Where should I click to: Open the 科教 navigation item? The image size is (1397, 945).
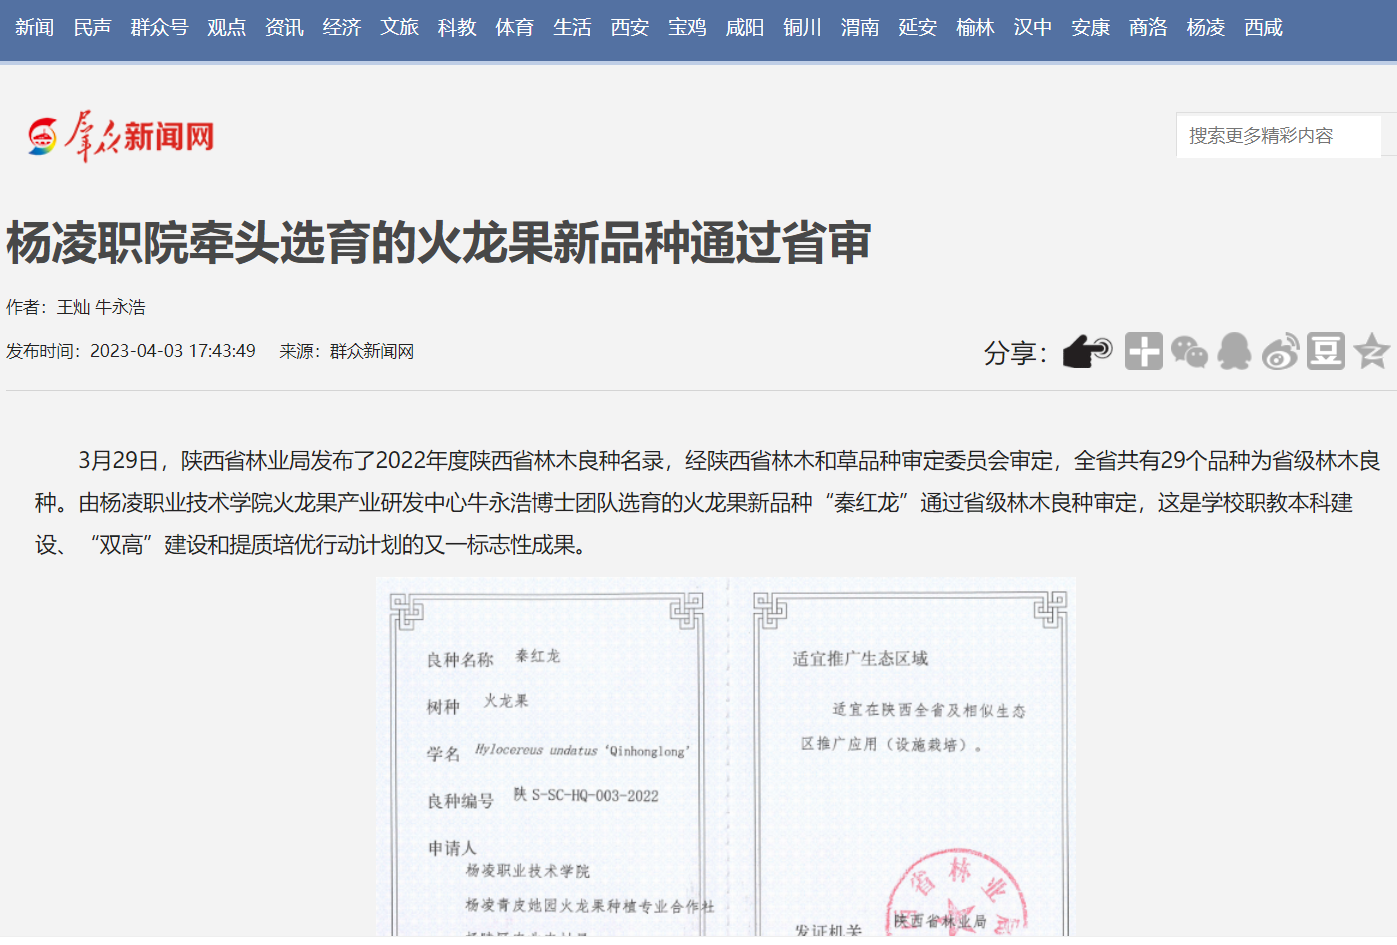pyautogui.click(x=457, y=28)
